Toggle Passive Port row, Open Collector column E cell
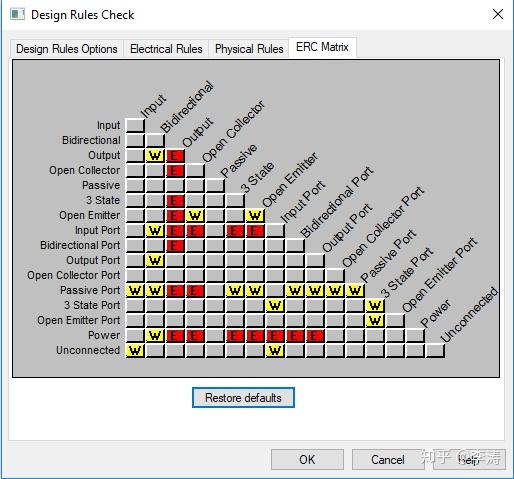Screen dimensions: 514x479 [195, 291]
